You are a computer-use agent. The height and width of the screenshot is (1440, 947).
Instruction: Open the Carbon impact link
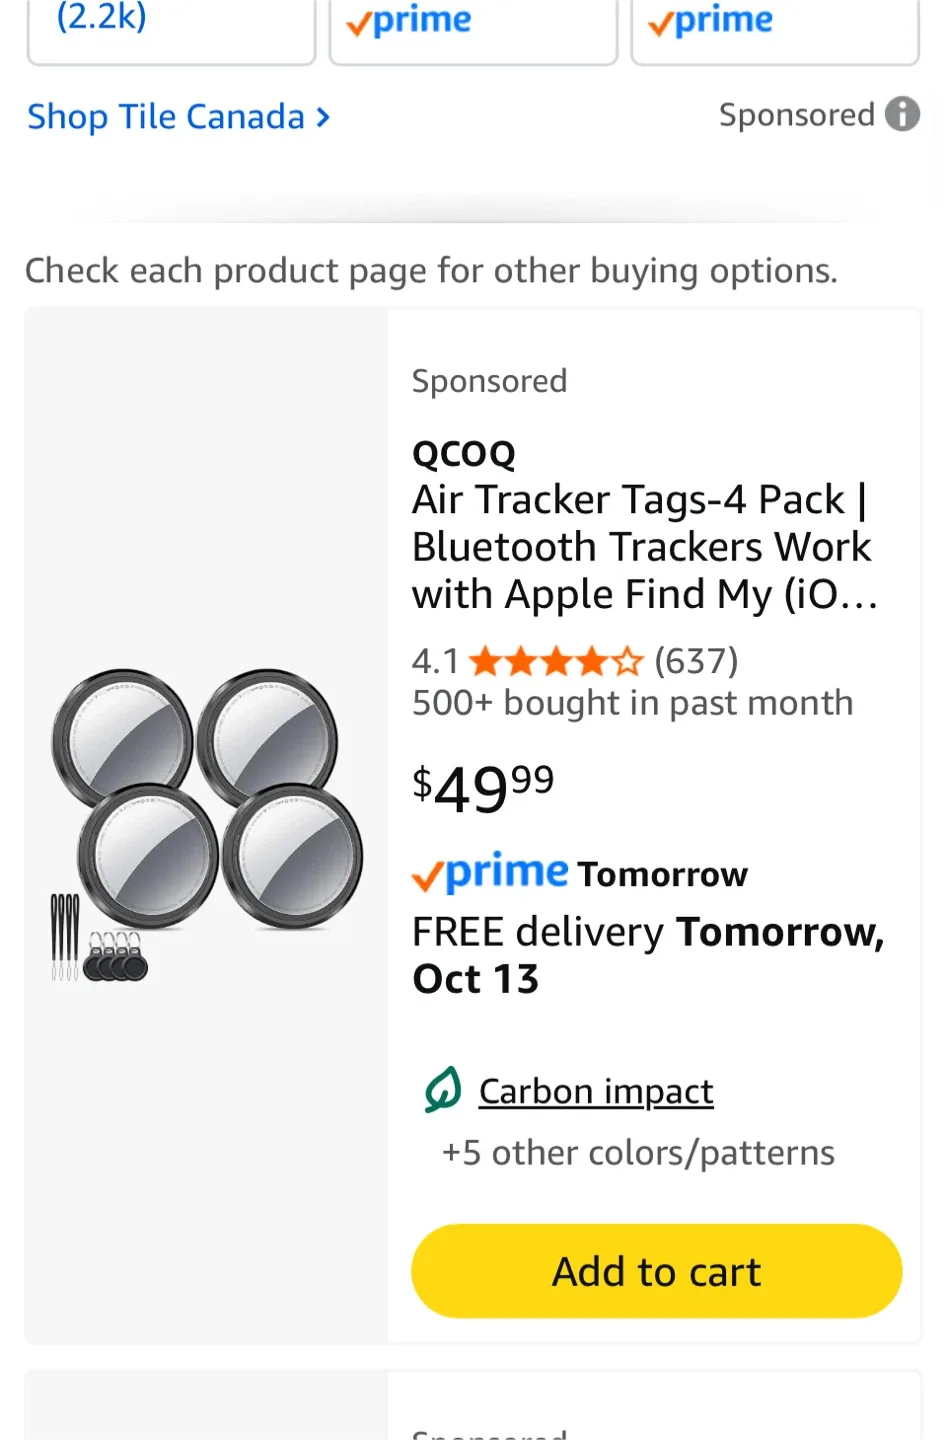[x=596, y=1091]
